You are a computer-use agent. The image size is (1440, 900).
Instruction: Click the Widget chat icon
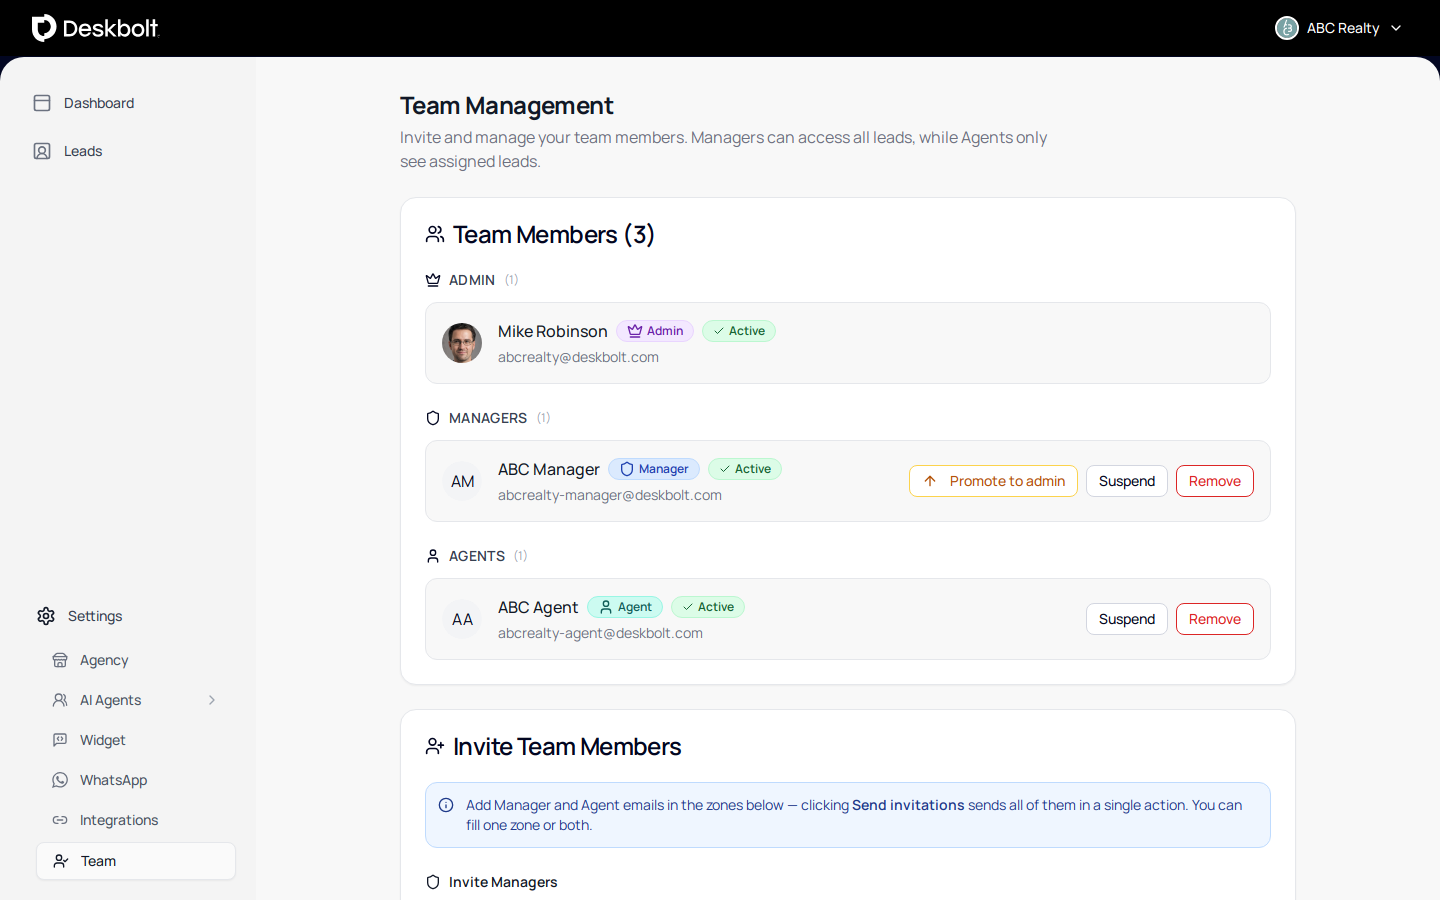coord(60,740)
